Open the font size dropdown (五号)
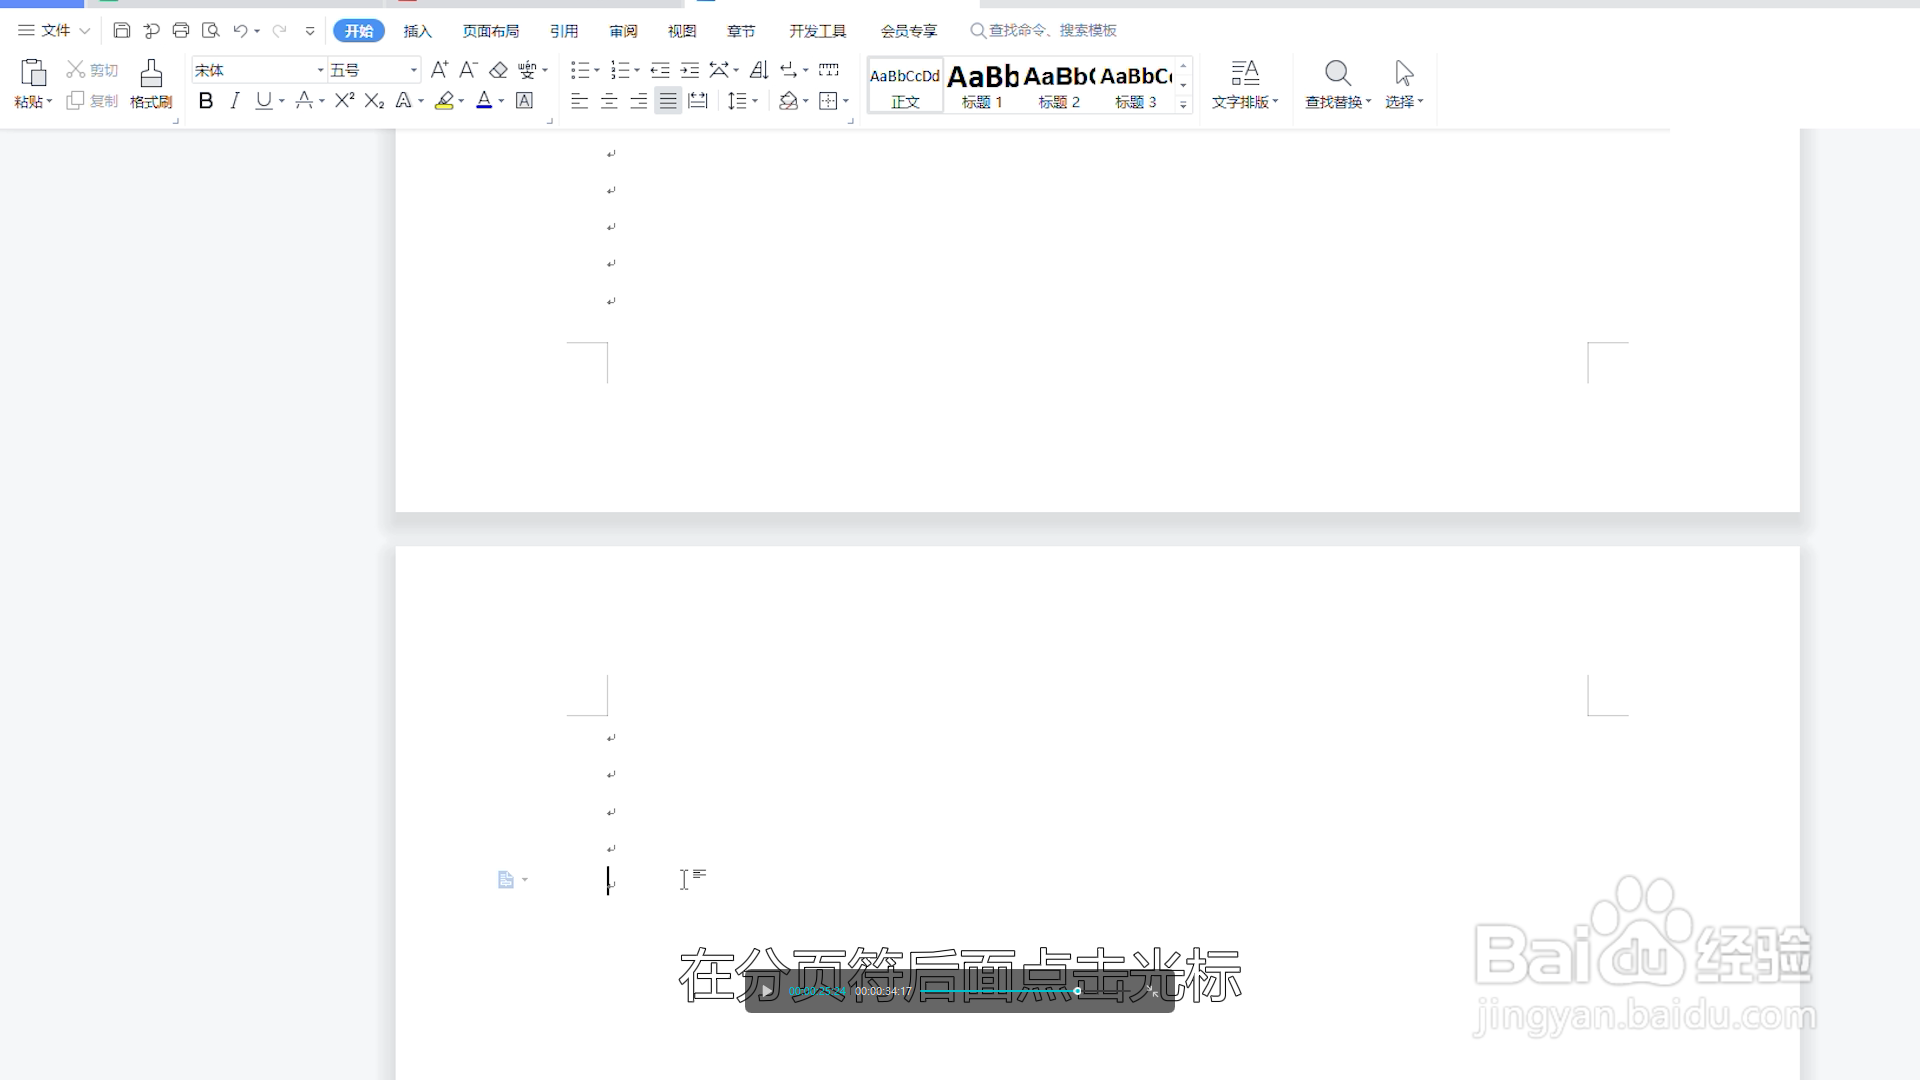The image size is (1920, 1080). [x=413, y=70]
